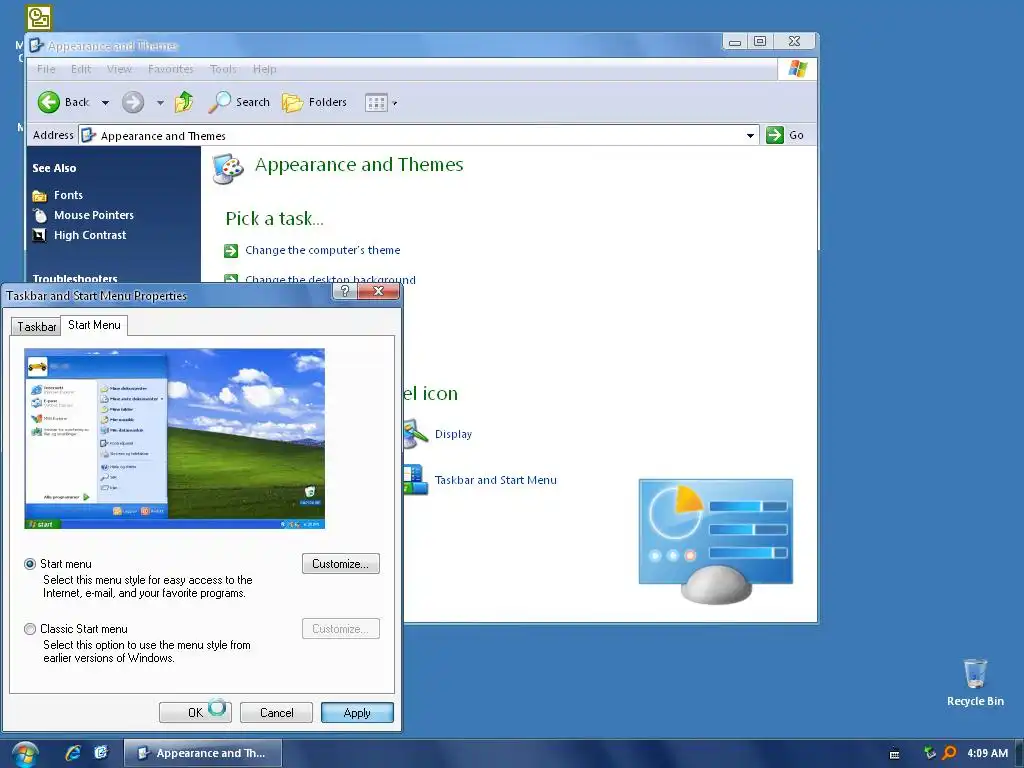Screen dimensions: 1024x768
Task: Expand the Views dropdown arrow
Action: click(394, 103)
